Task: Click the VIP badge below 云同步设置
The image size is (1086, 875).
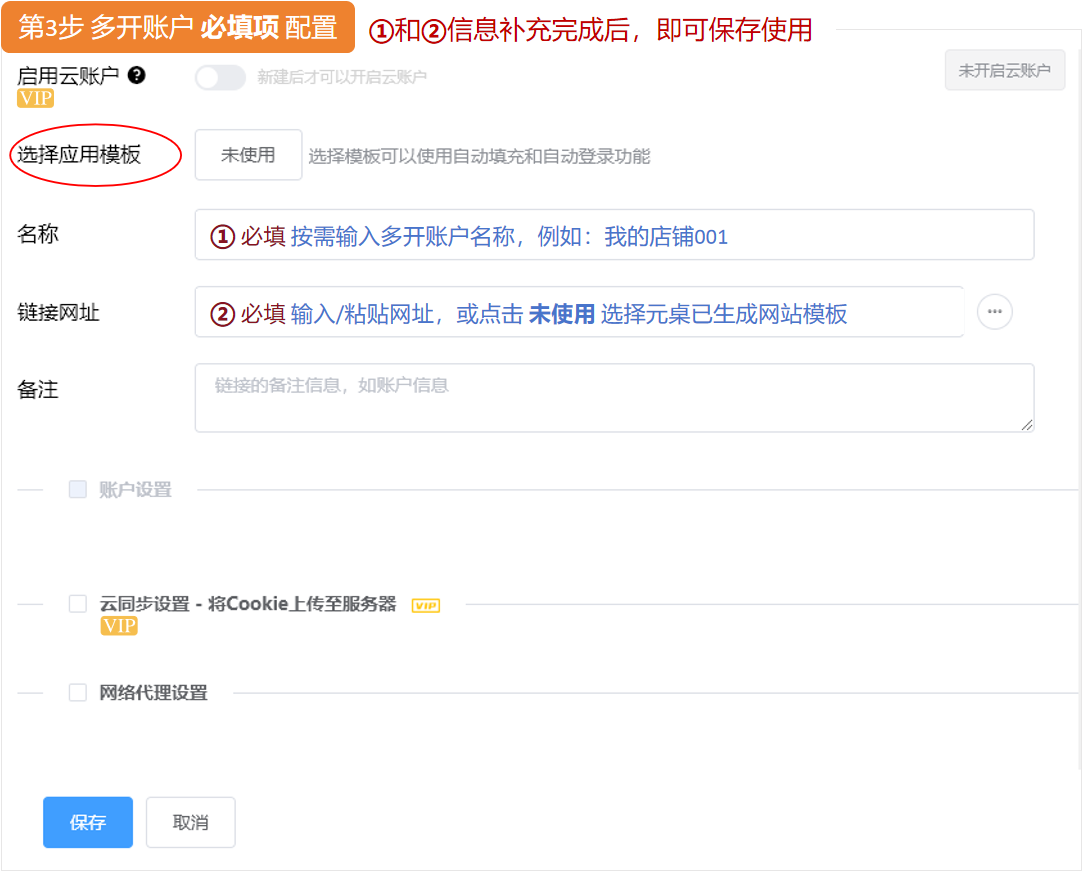Action: click(x=119, y=626)
